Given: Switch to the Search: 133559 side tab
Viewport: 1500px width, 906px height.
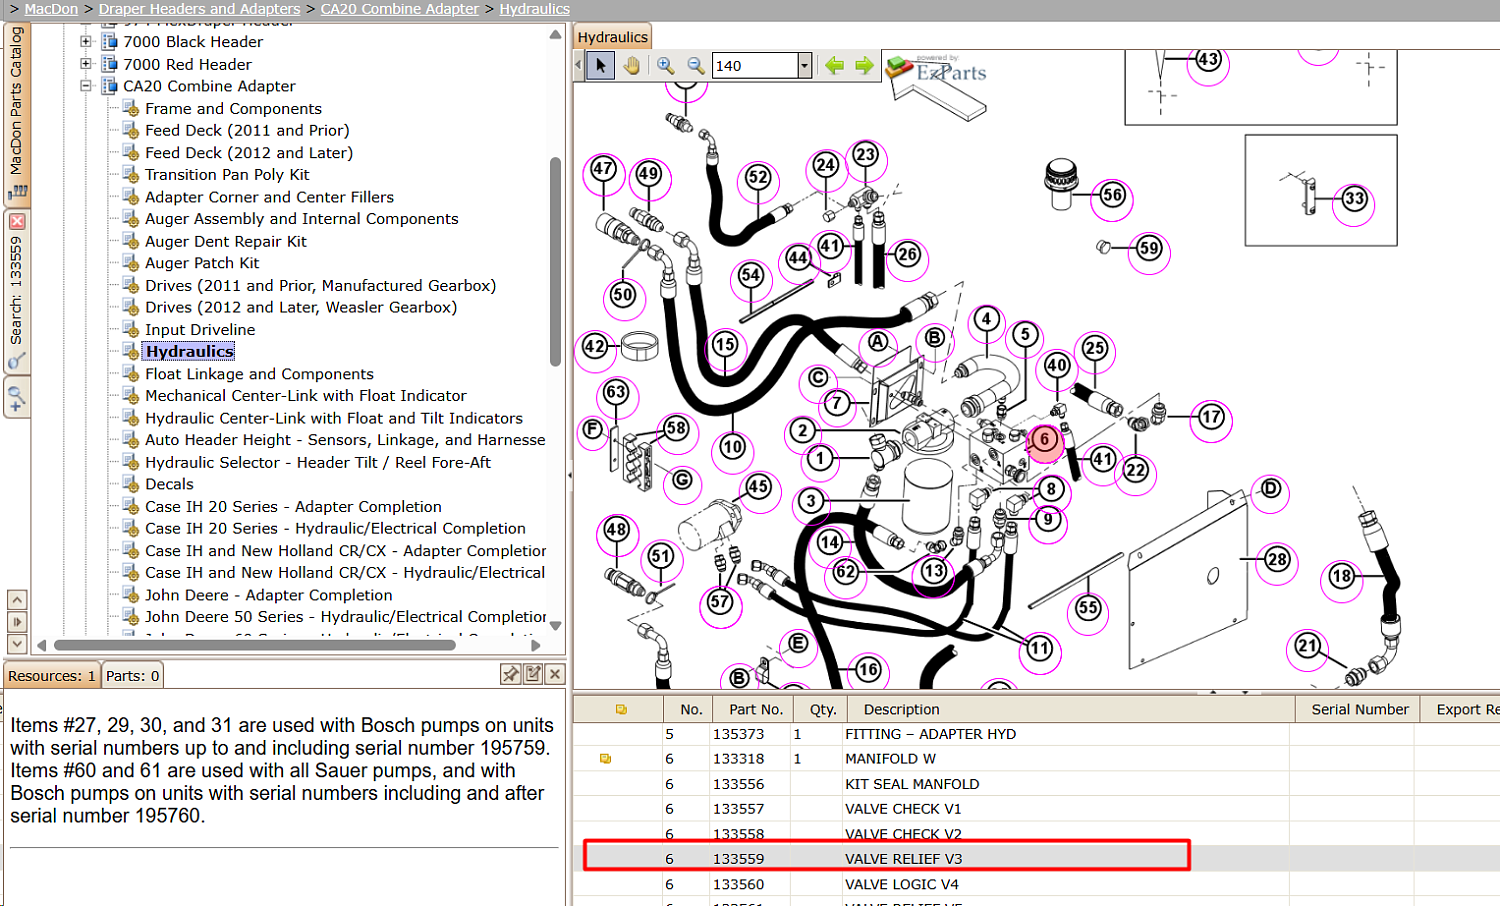Looking at the screenshot, I should [17, 290].
